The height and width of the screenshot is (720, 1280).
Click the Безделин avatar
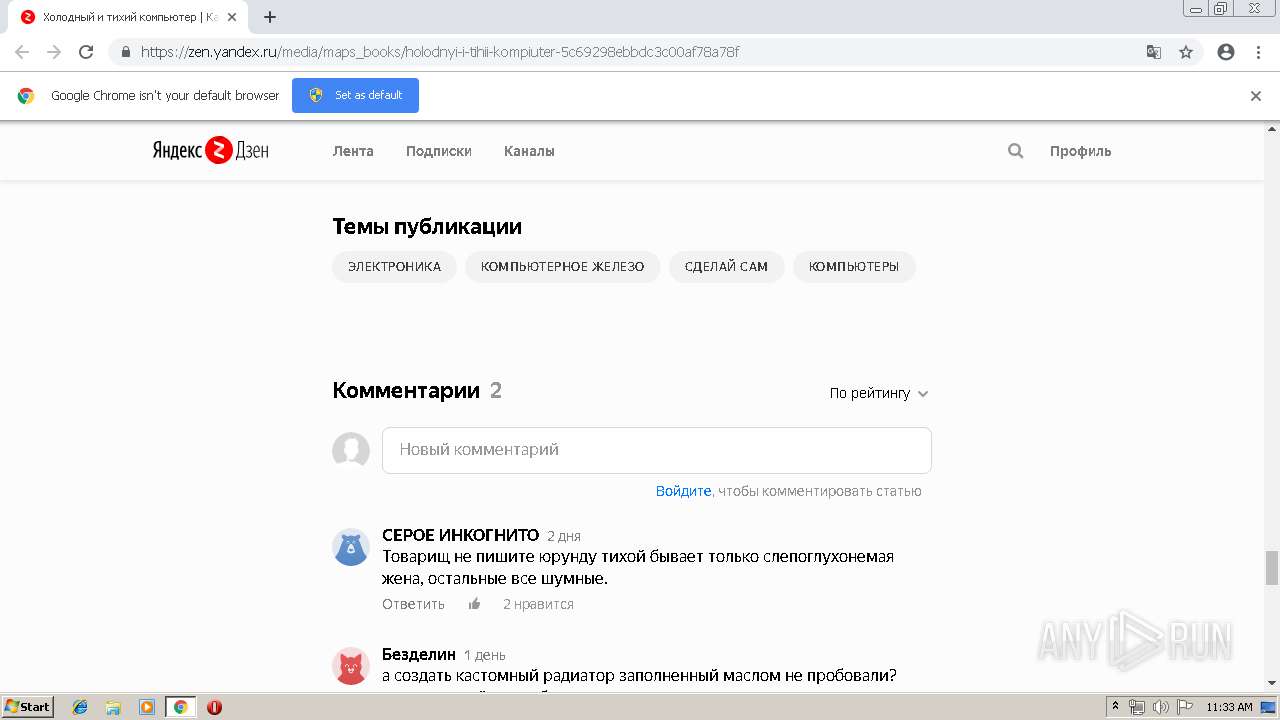pos(351,666)
